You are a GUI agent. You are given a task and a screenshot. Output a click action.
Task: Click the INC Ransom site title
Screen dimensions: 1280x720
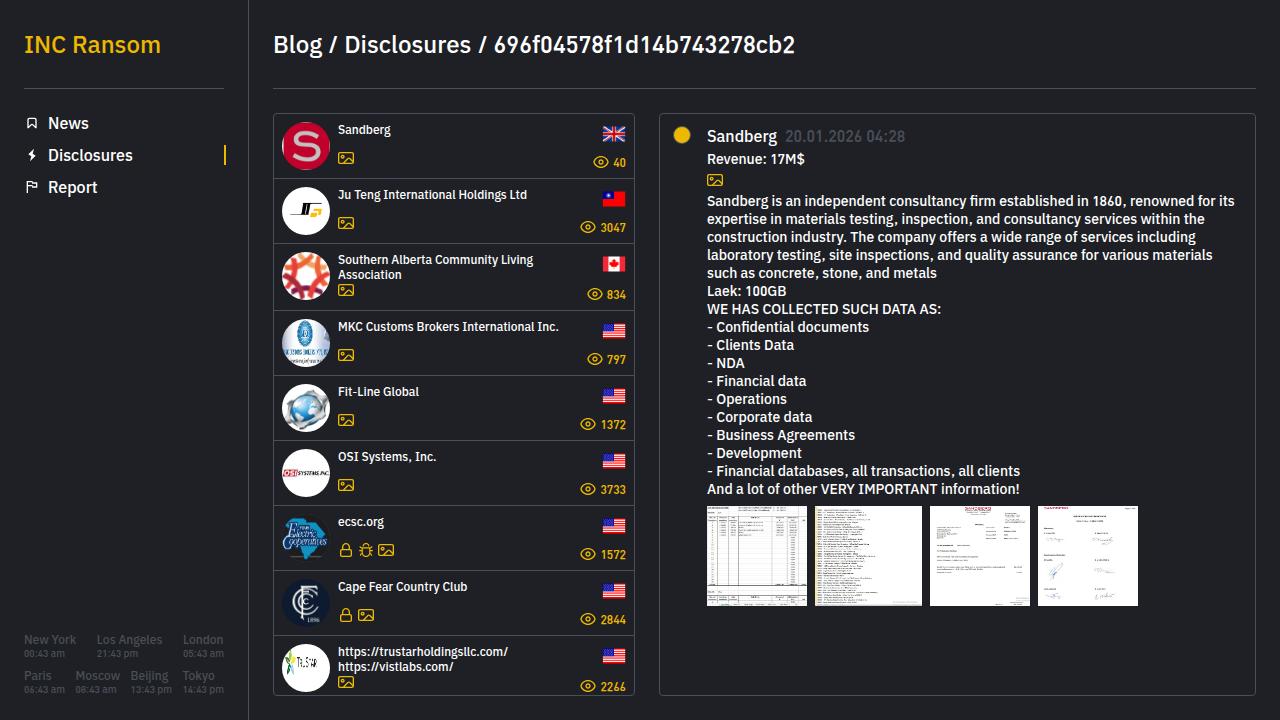(92, 45)
